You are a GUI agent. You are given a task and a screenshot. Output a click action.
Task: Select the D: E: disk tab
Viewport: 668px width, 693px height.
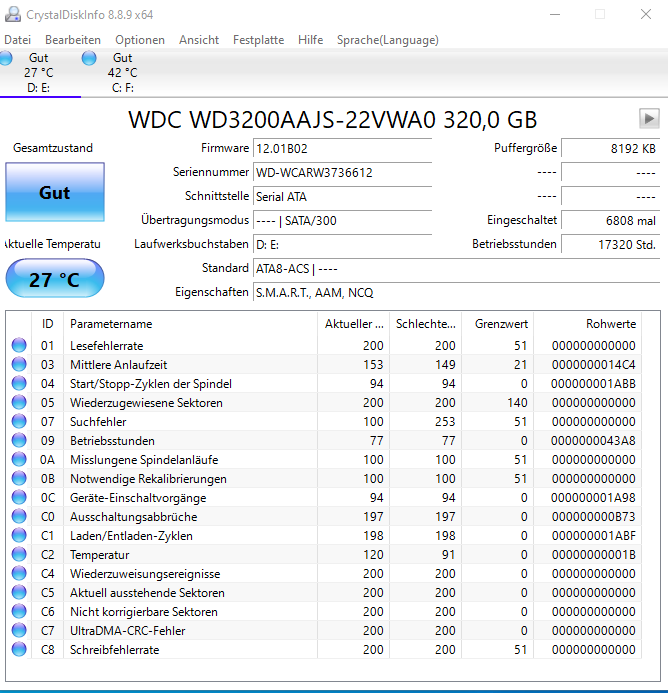(38, 73)
